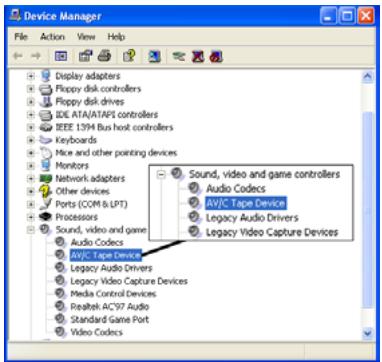Select the "Ports (COM & LPT)" label

[x=91, y=204]
